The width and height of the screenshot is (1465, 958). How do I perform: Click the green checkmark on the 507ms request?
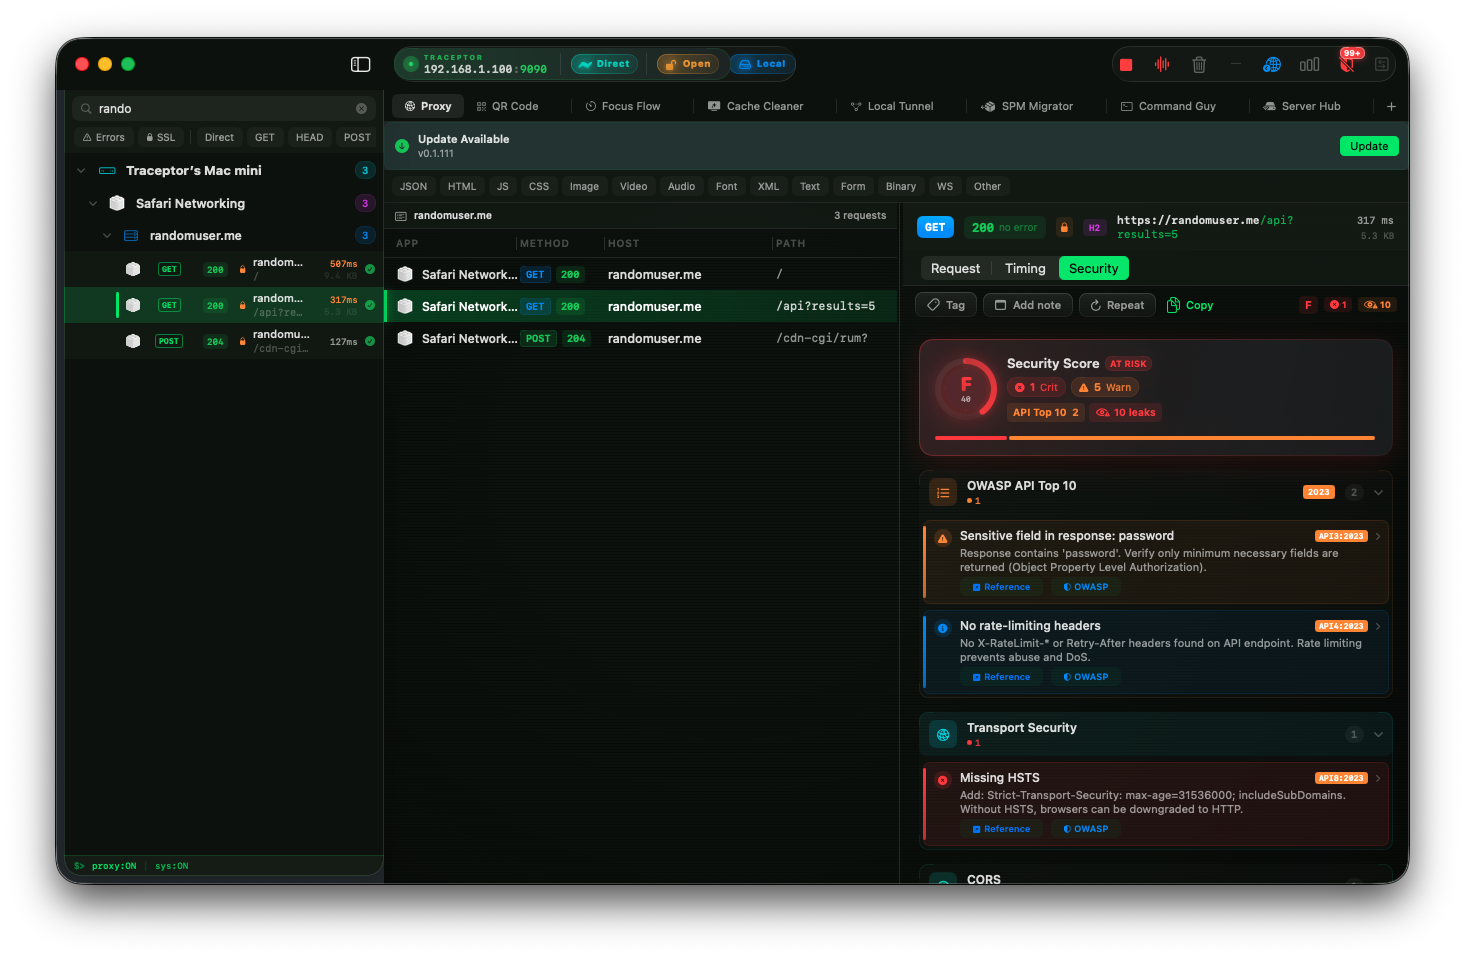(x=370, y=269)
